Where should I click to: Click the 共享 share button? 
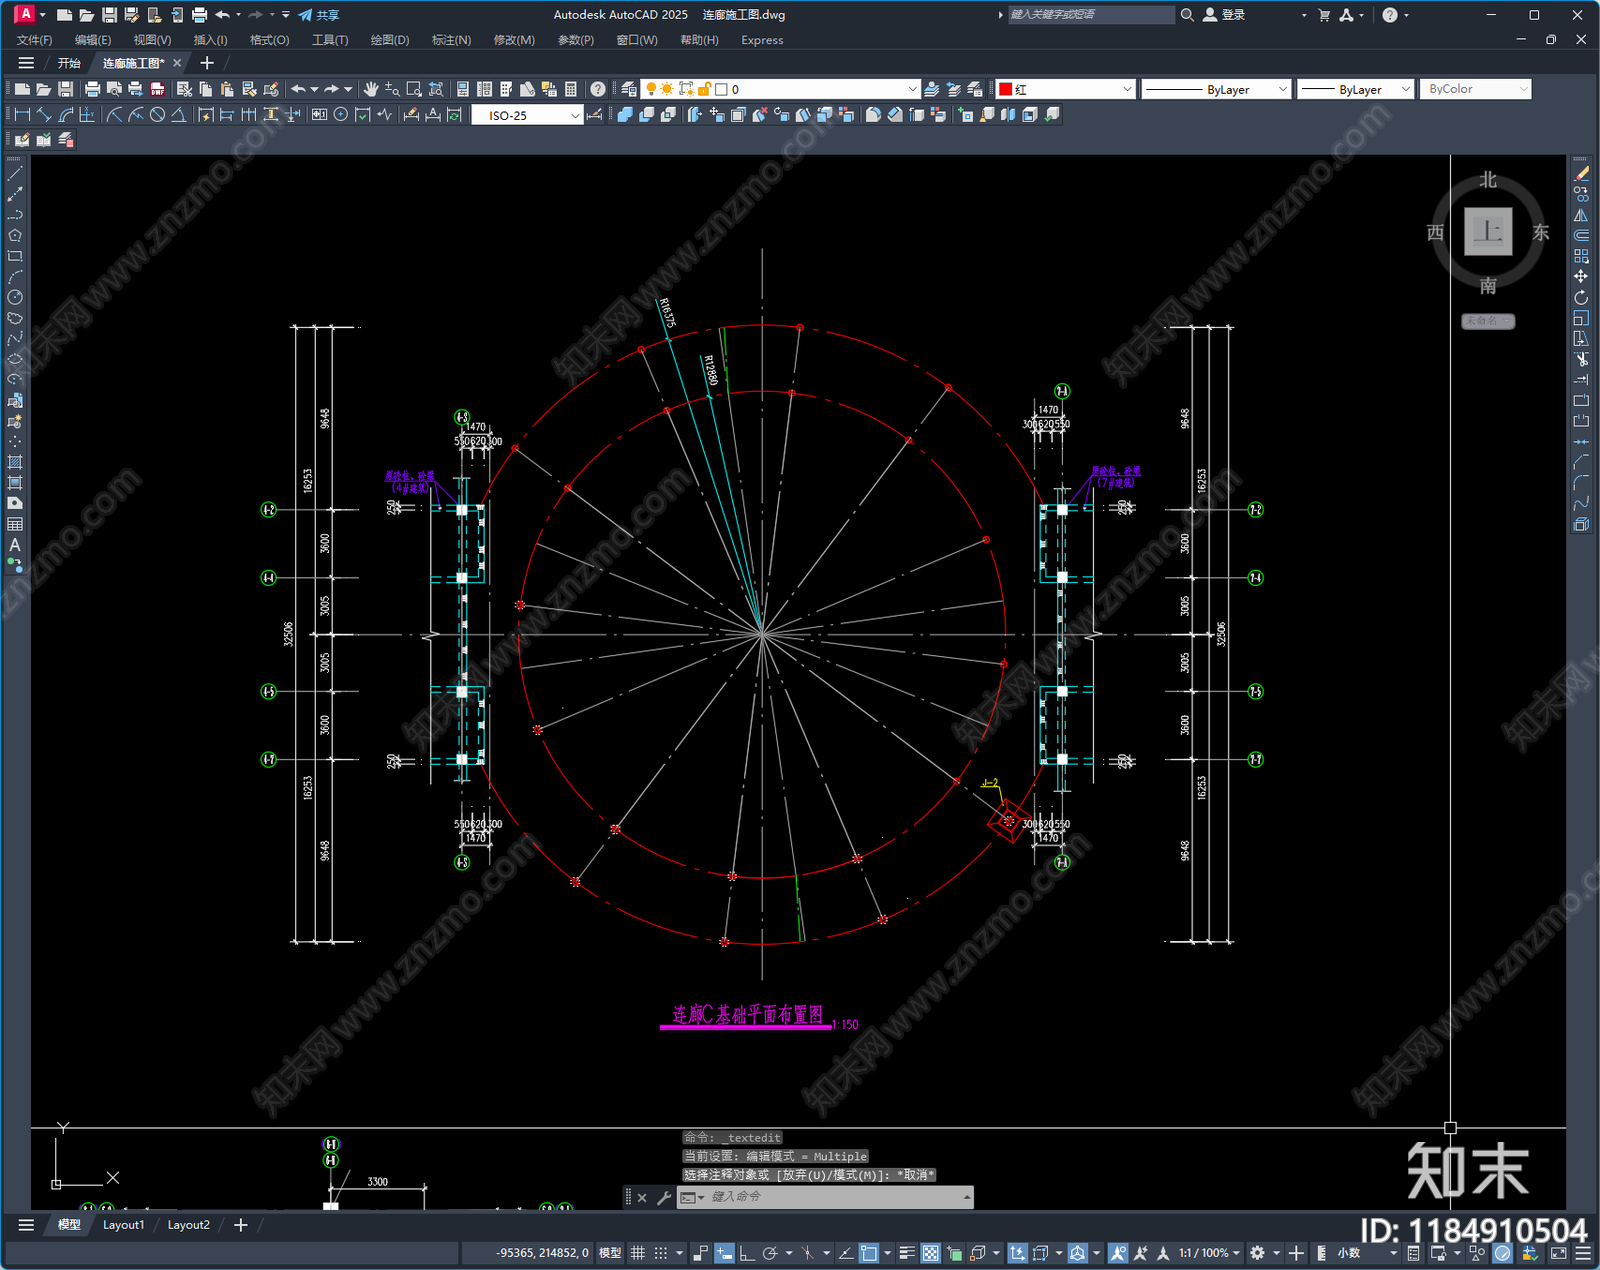click(x=319, y=15)
